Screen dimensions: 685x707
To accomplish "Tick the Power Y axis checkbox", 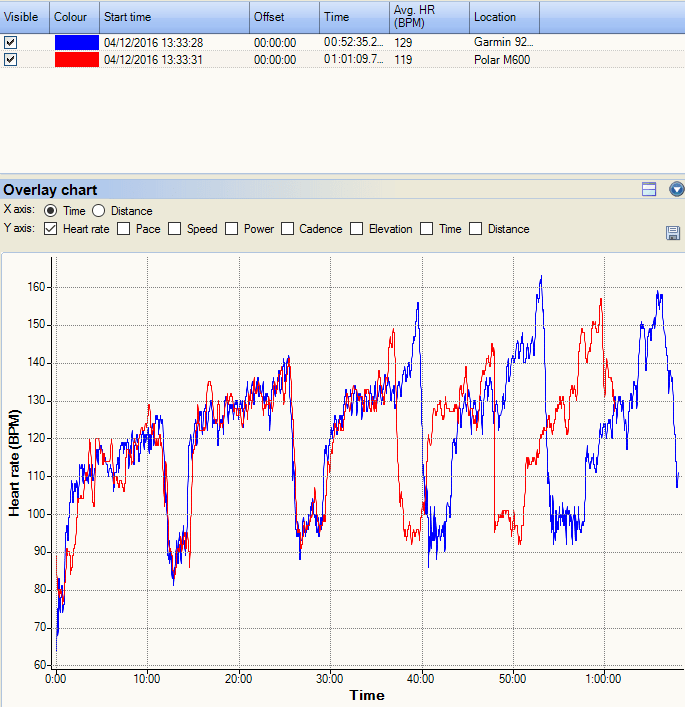I will pyautogui.click(x=232, y=229).
